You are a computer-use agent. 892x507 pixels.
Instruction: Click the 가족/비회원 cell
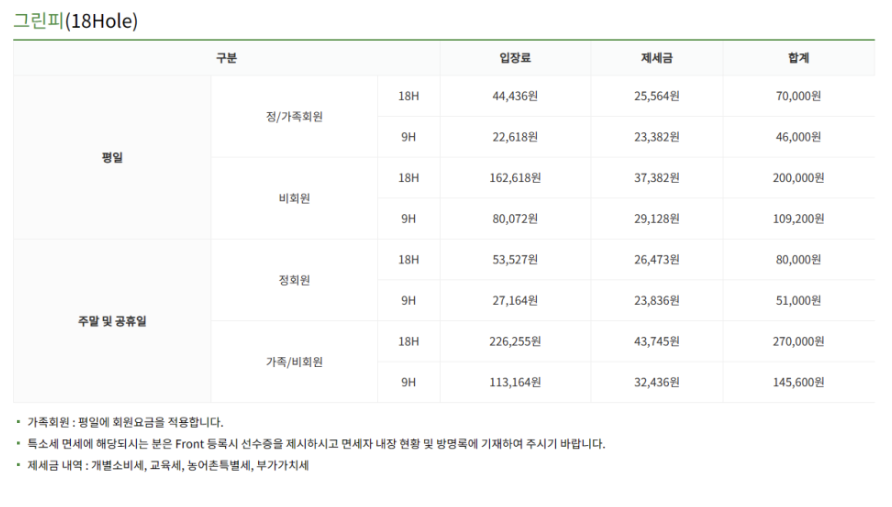point(294,362)
